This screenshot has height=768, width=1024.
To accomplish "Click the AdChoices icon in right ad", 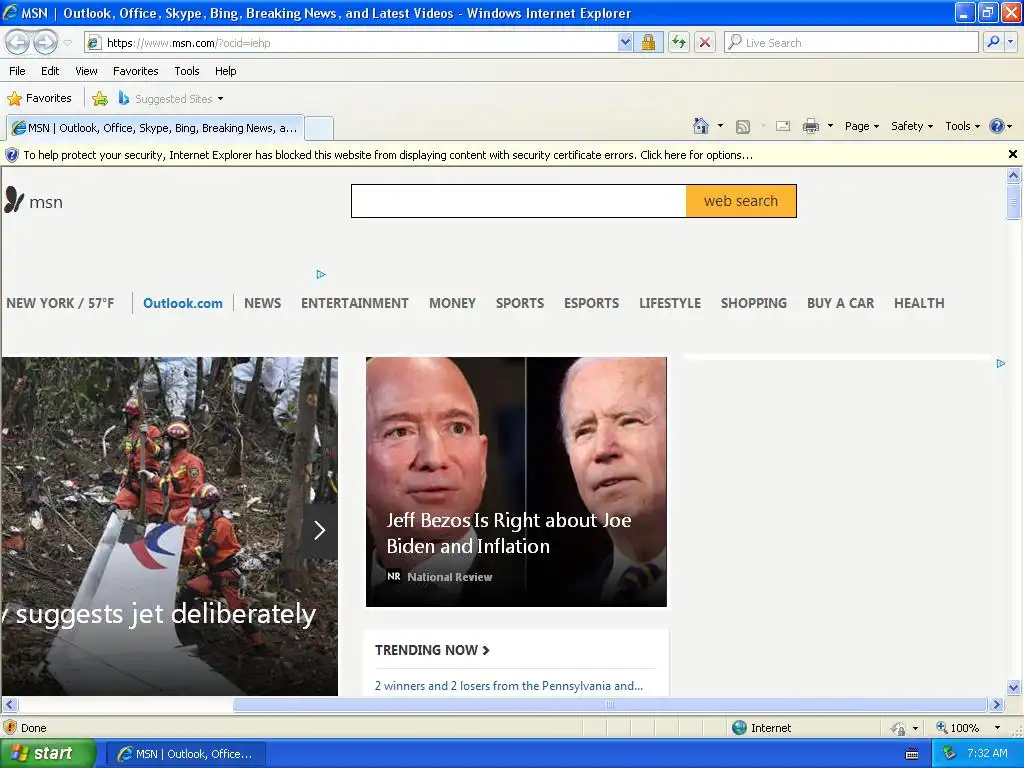I will pos(1000,363).
